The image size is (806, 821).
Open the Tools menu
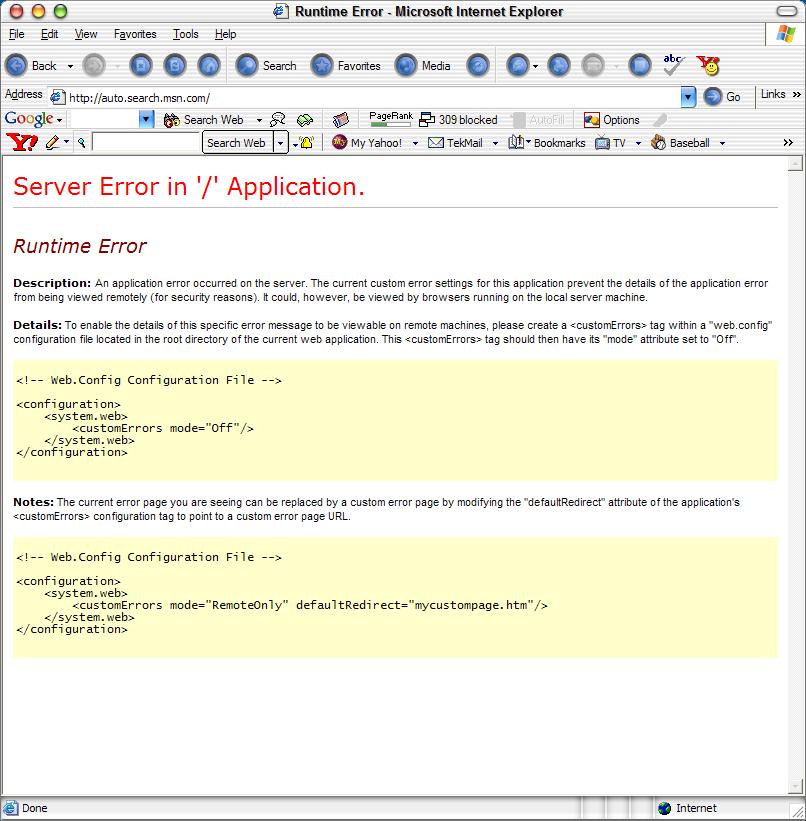186,34
